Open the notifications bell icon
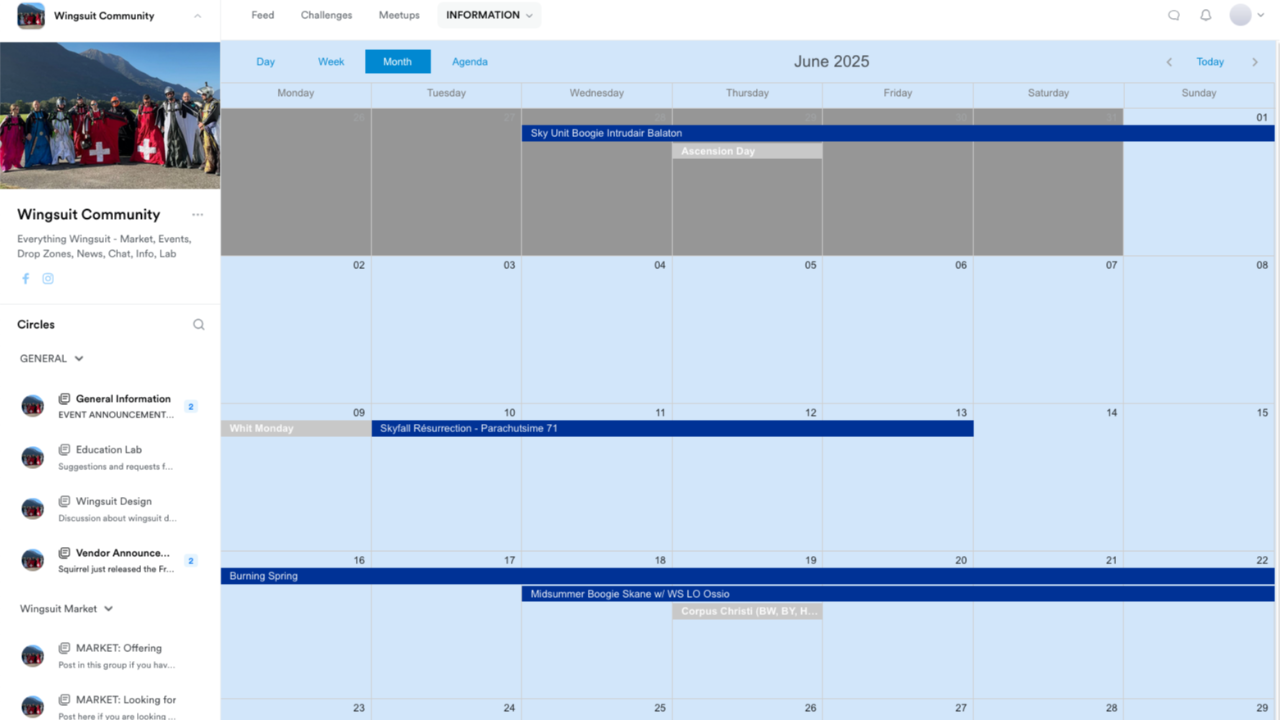This screenshot has height=720, width=1280. (x=1206, y=15)
